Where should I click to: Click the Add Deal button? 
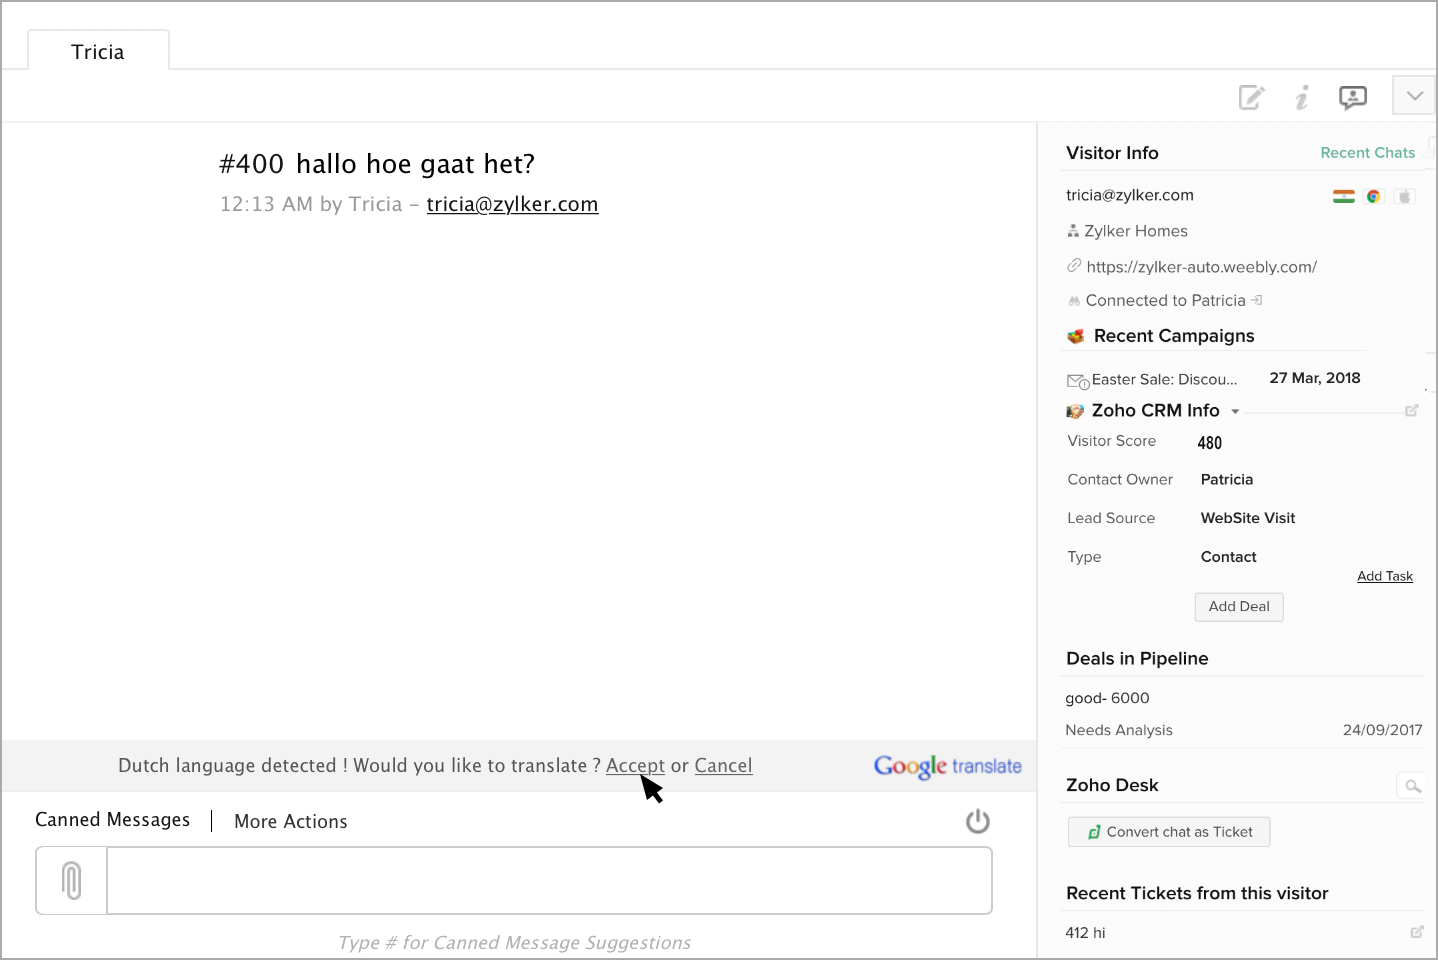pos(1239,607)
